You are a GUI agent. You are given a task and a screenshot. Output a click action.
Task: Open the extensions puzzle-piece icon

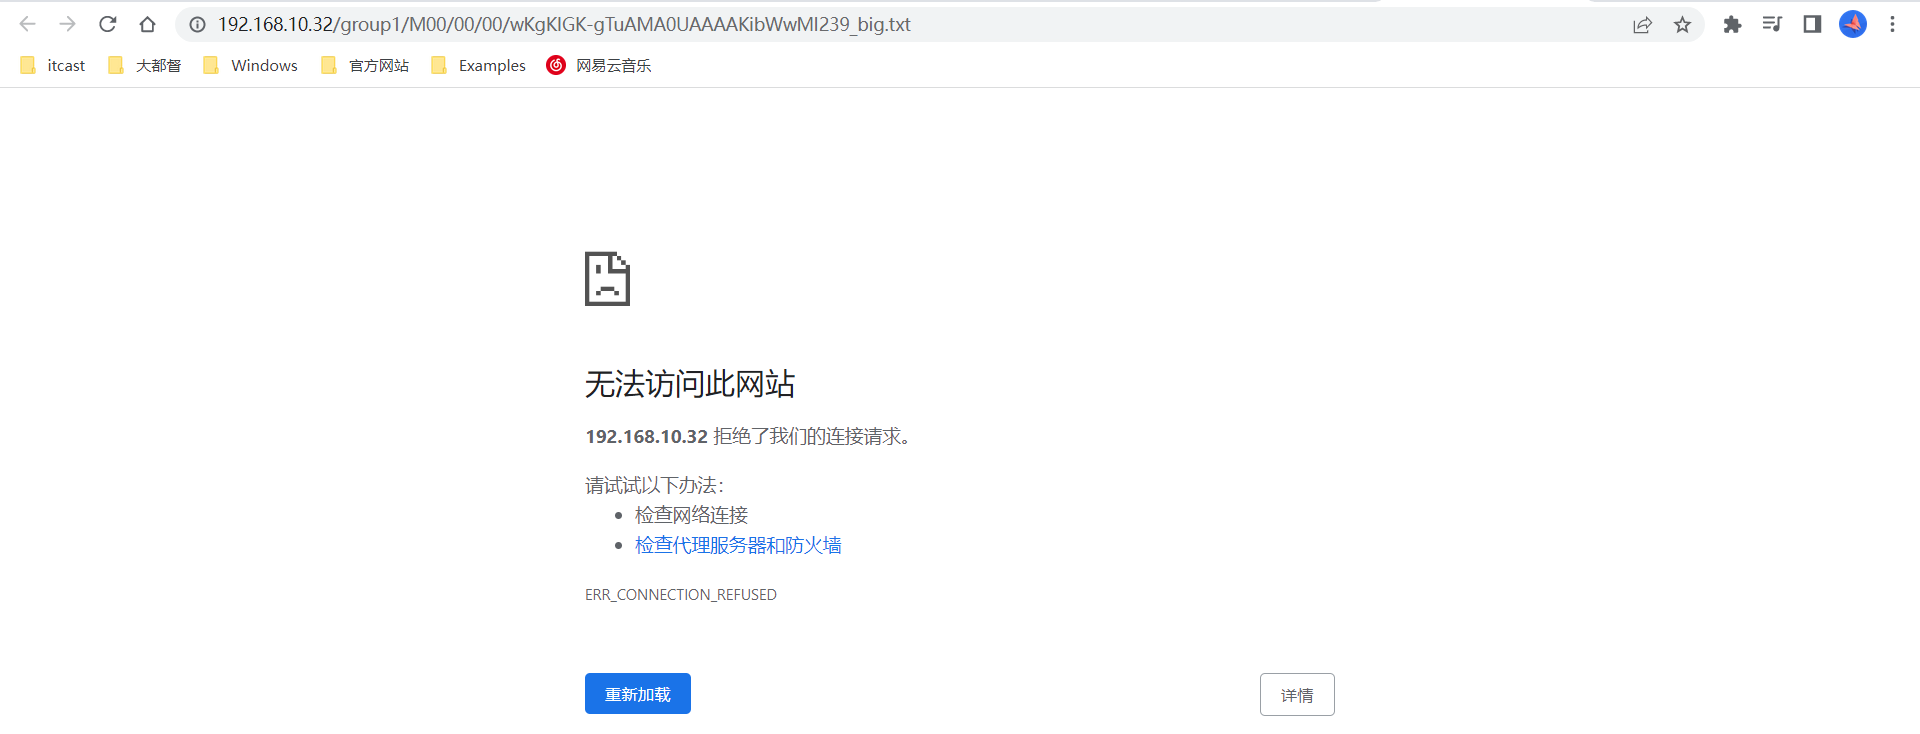tap(1732, 24)
